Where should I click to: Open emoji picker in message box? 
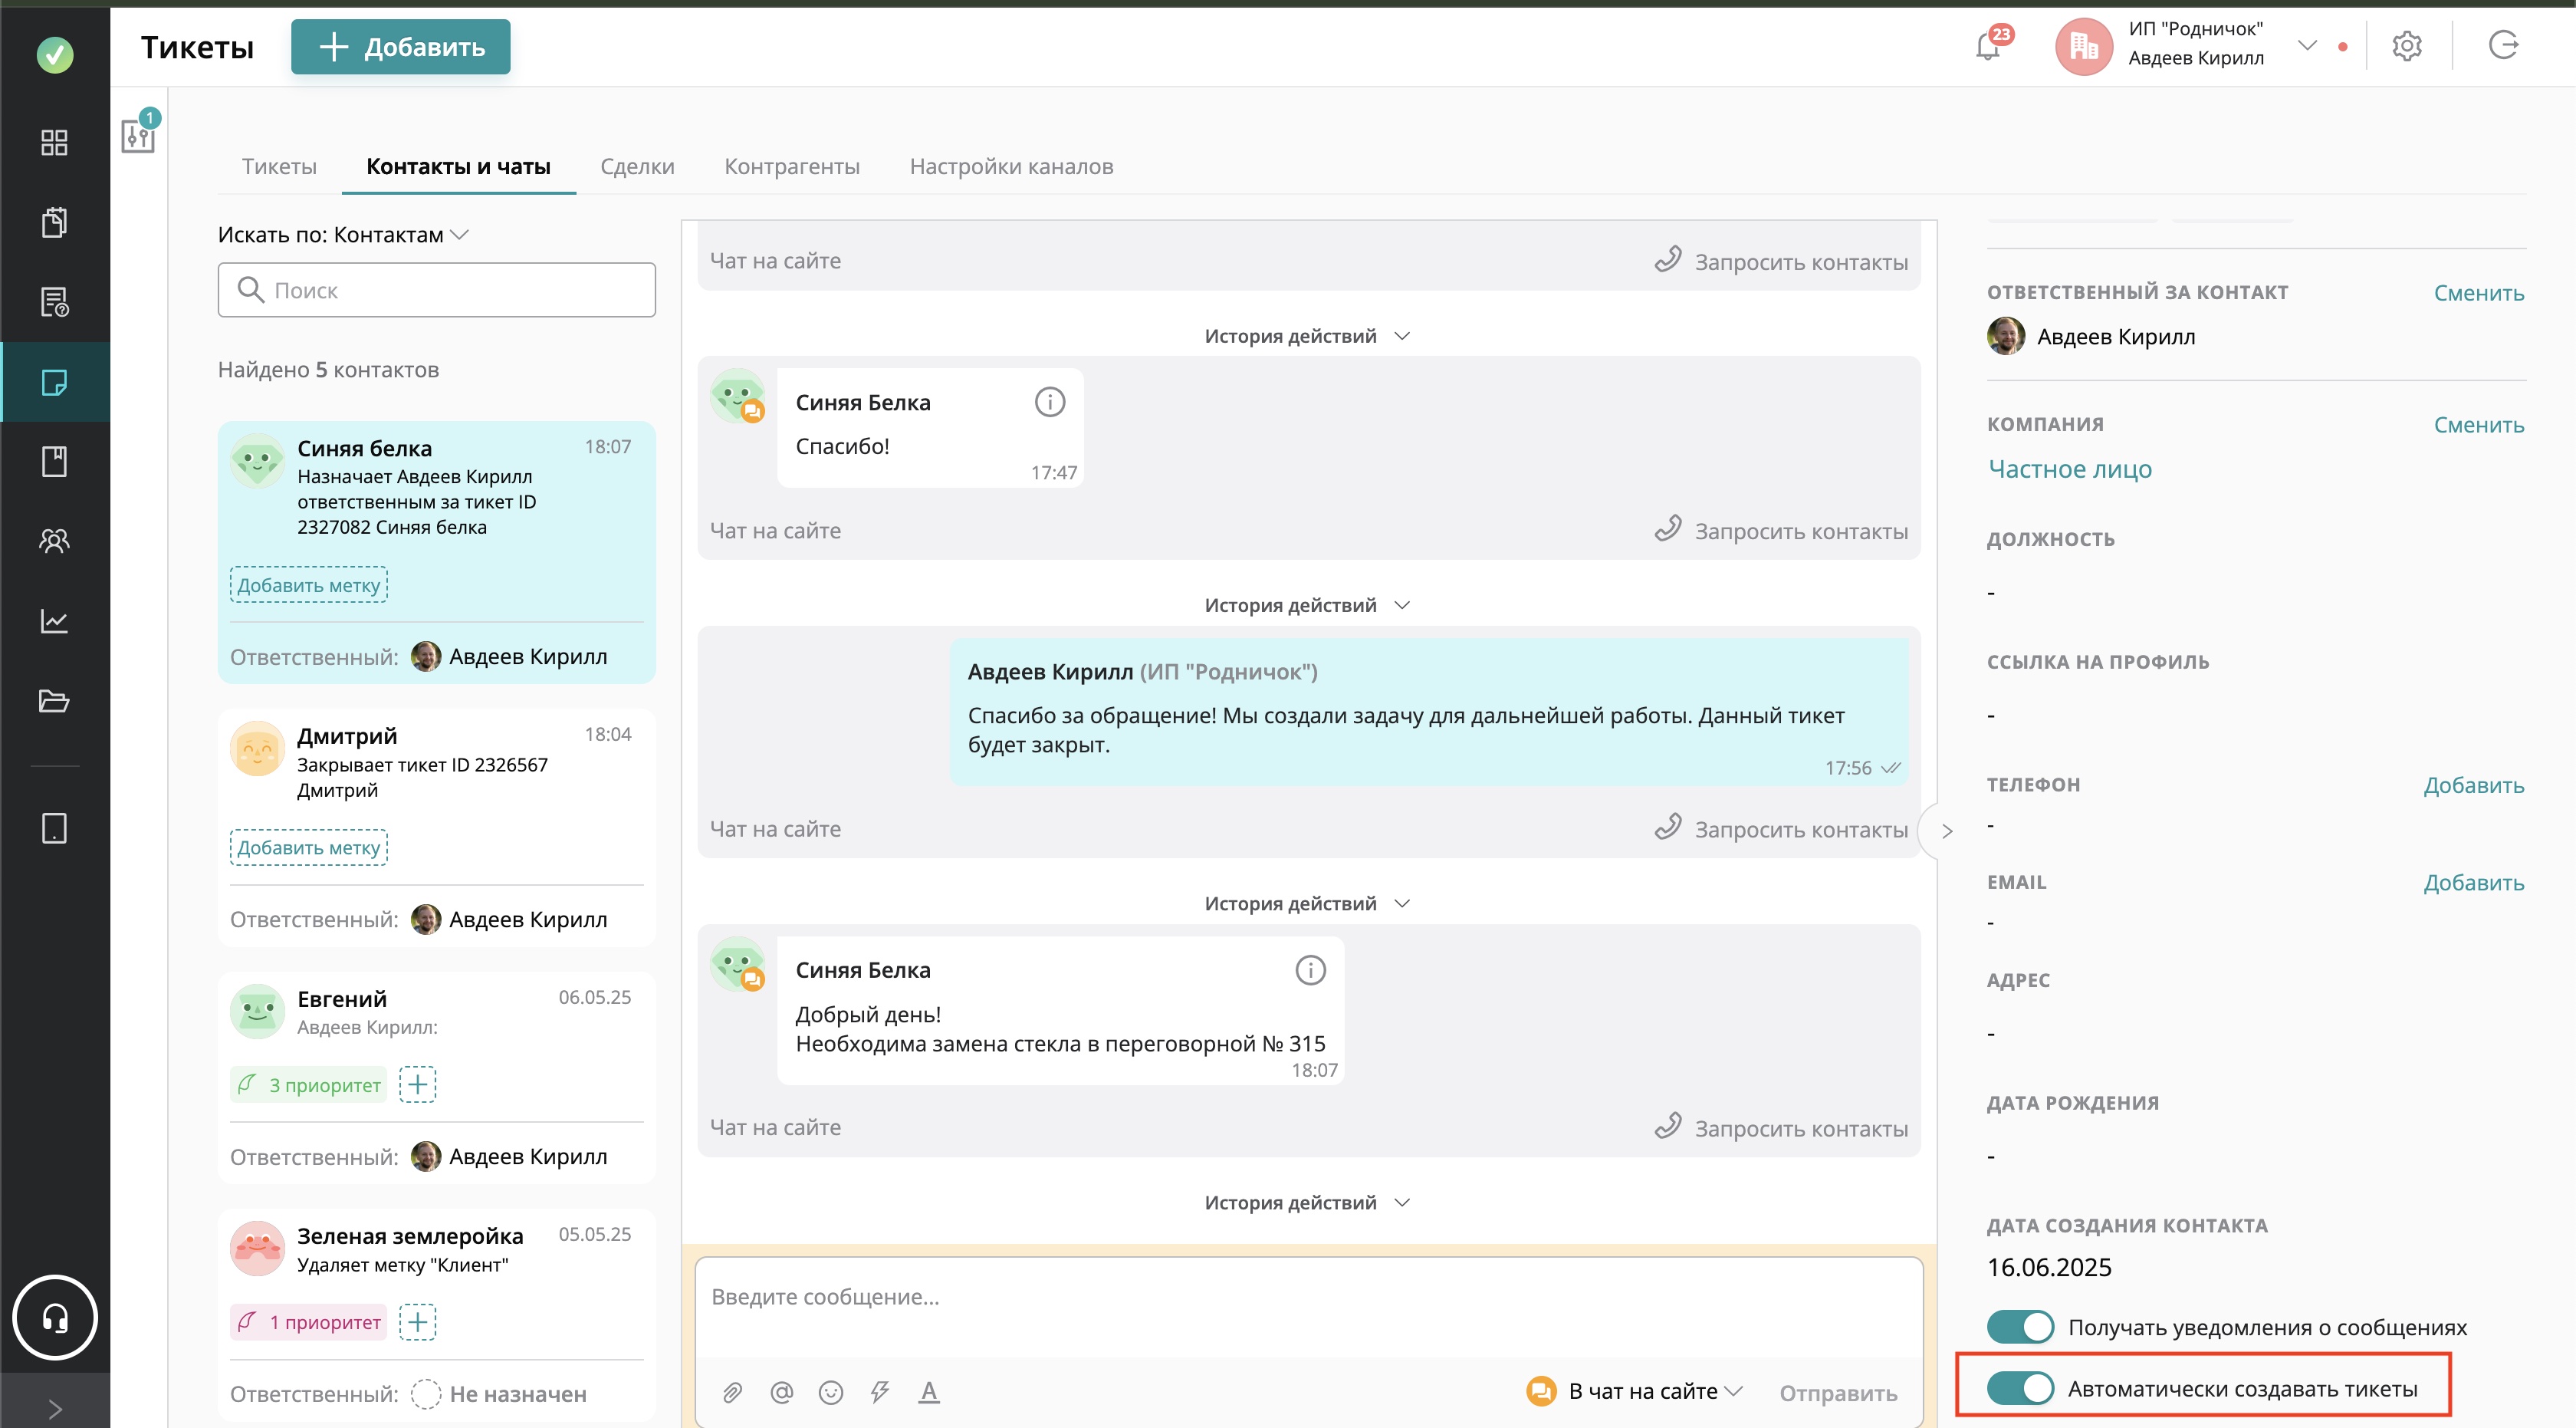point(830,1392)
